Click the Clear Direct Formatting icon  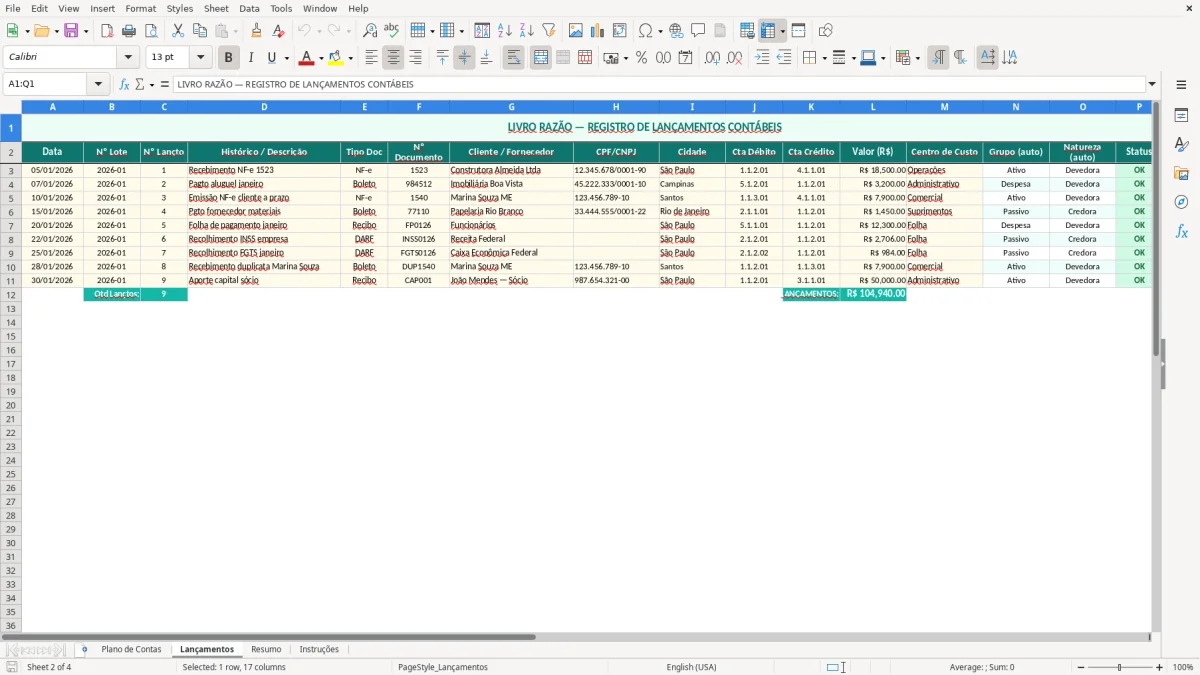(x=277, y=31)
